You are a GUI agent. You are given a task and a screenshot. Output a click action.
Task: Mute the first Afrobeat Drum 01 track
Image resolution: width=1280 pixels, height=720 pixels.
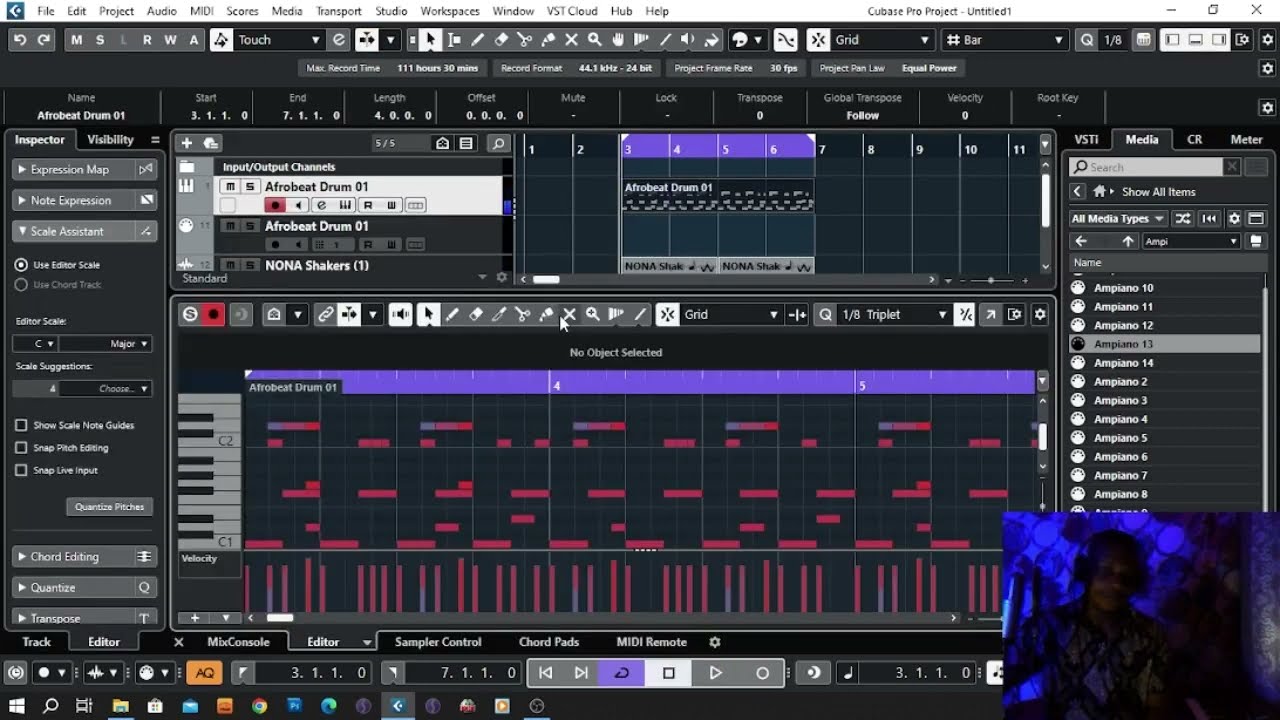coord(231,187)
